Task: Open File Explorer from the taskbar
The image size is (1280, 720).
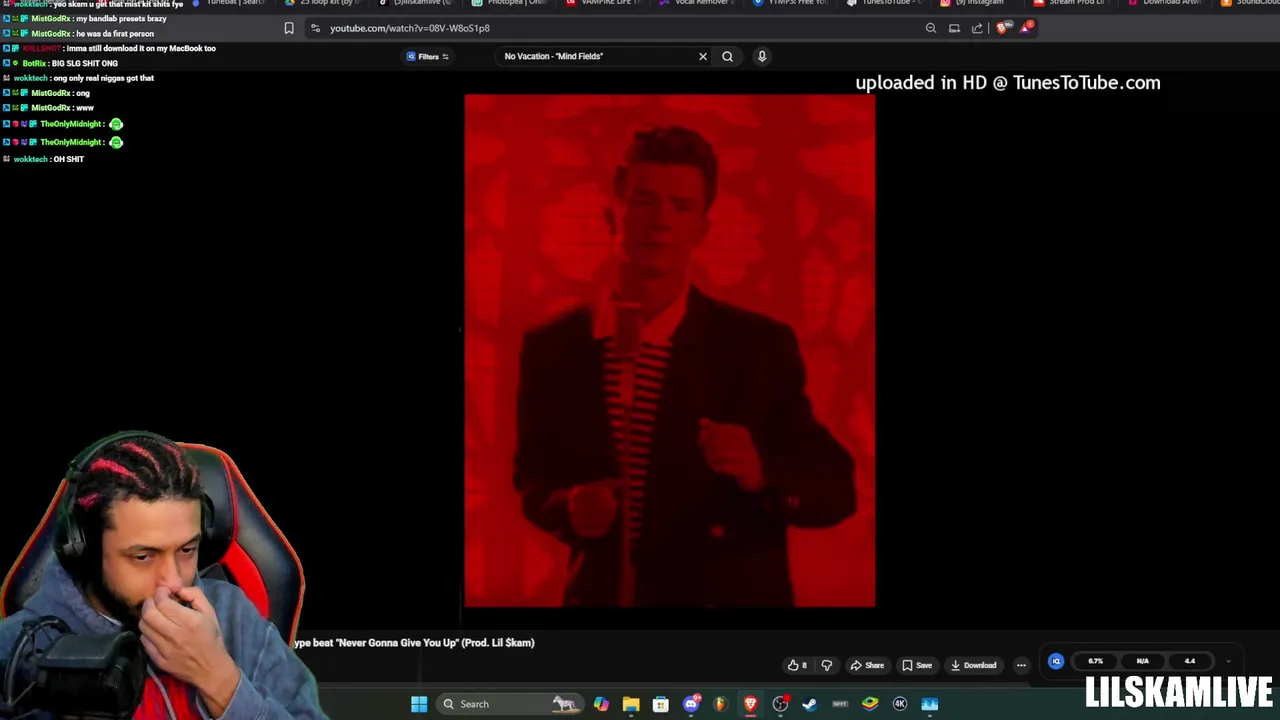Action: 631,704
